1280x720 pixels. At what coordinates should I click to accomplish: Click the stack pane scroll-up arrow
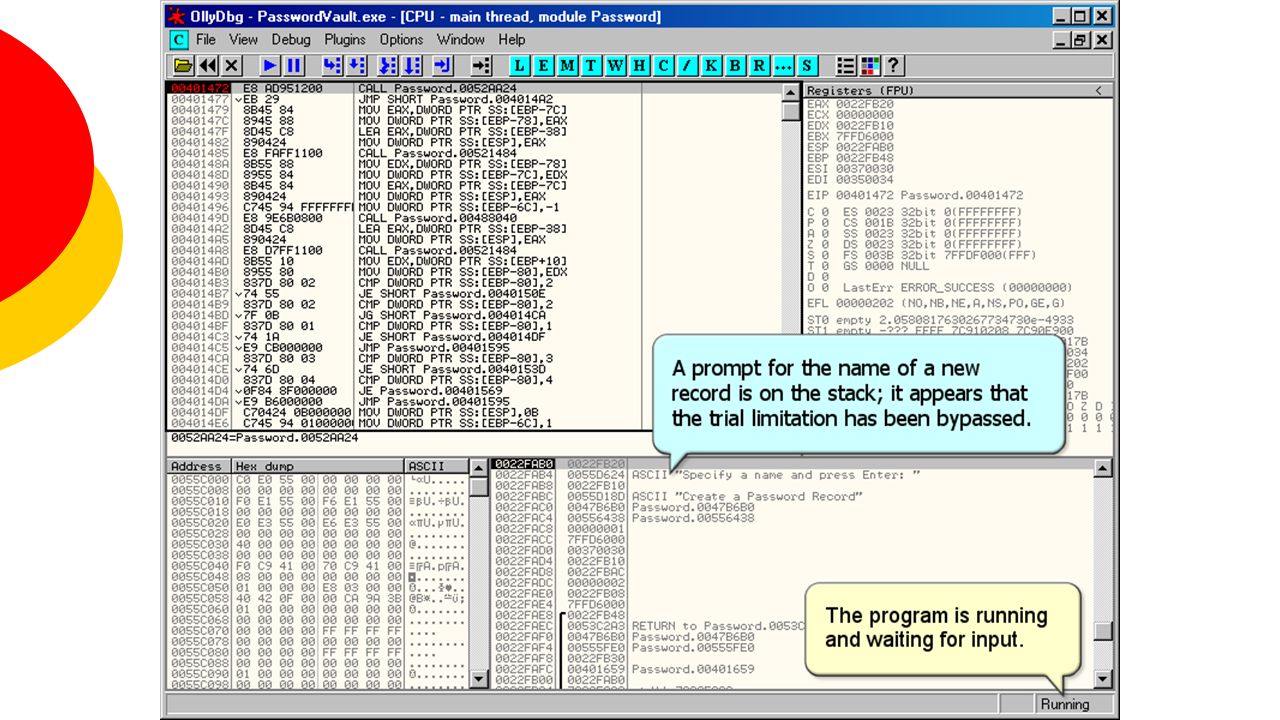[x=1103, y=468]
